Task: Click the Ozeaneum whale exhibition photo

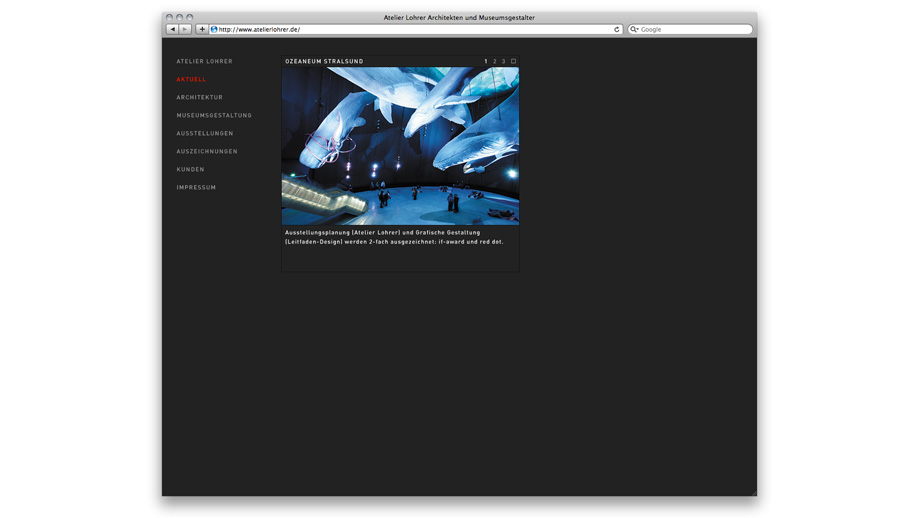Action: (x=400, y=146)
